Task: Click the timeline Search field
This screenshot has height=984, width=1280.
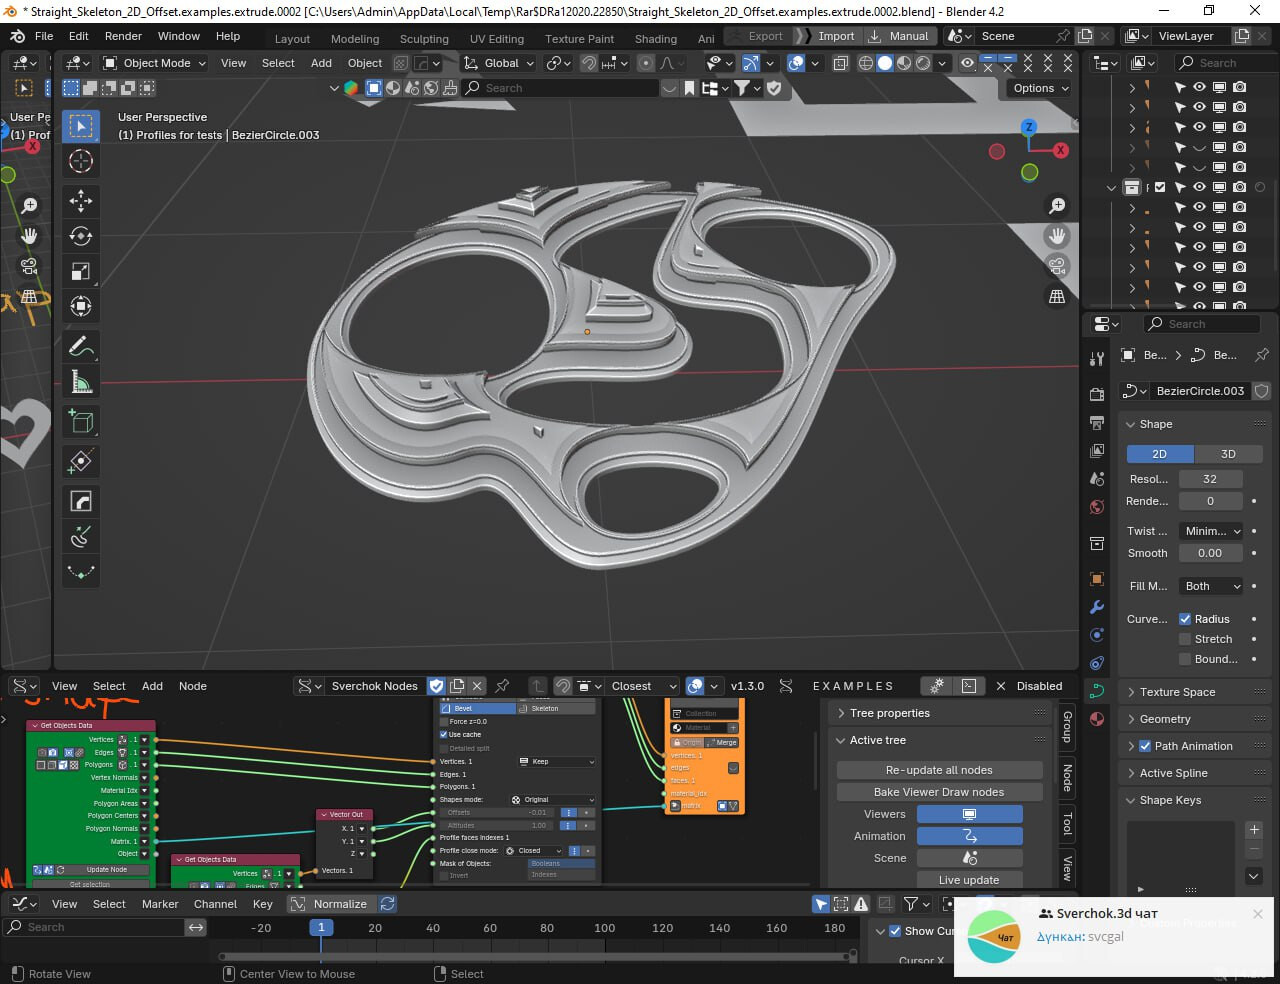Action: pyautogui.click(x=96, y=927)
